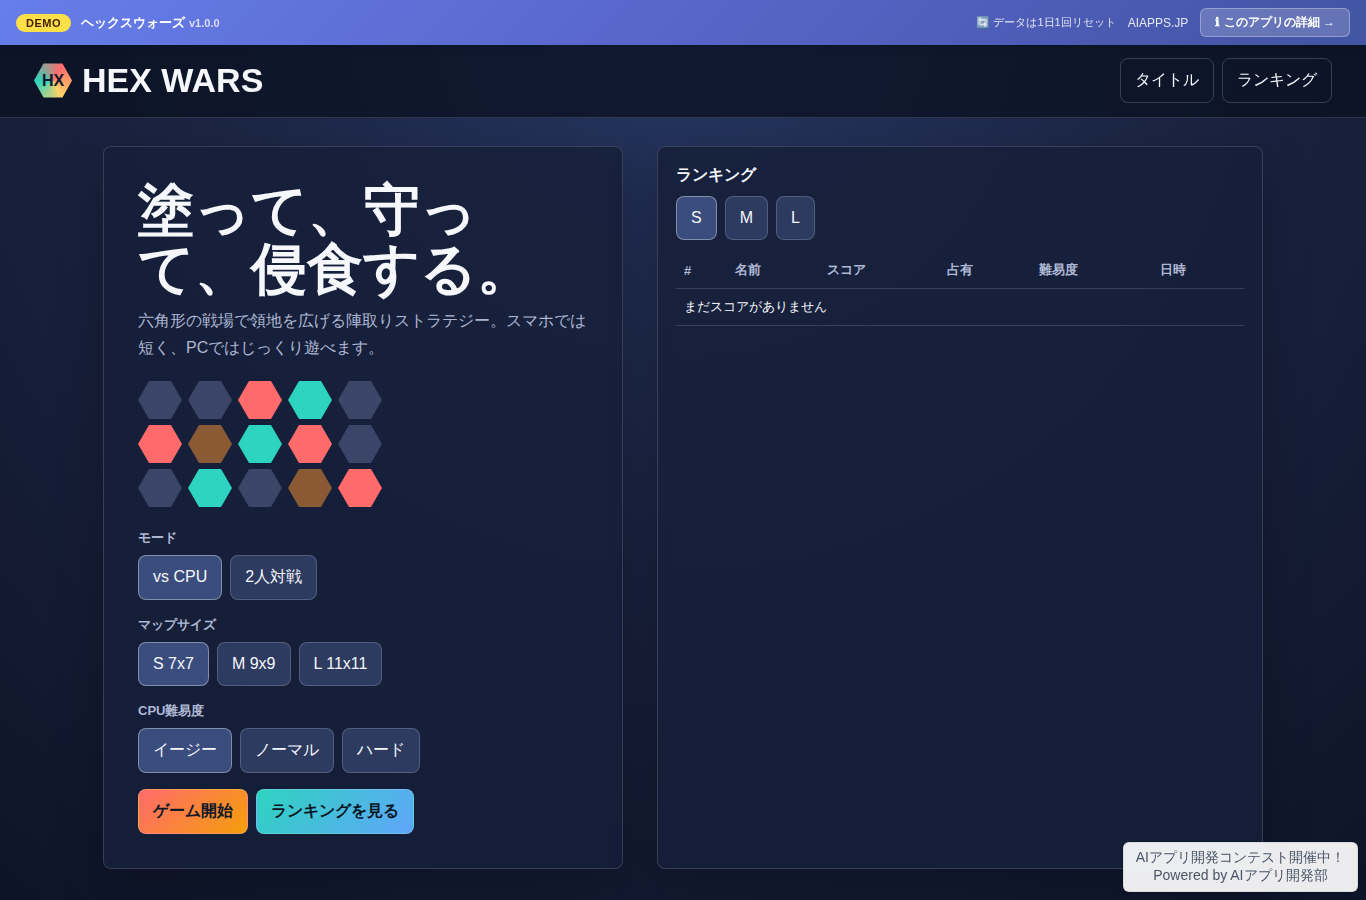
Task: Click the AIアプリ開発コンテスト banner
Action: (1240, 866)
